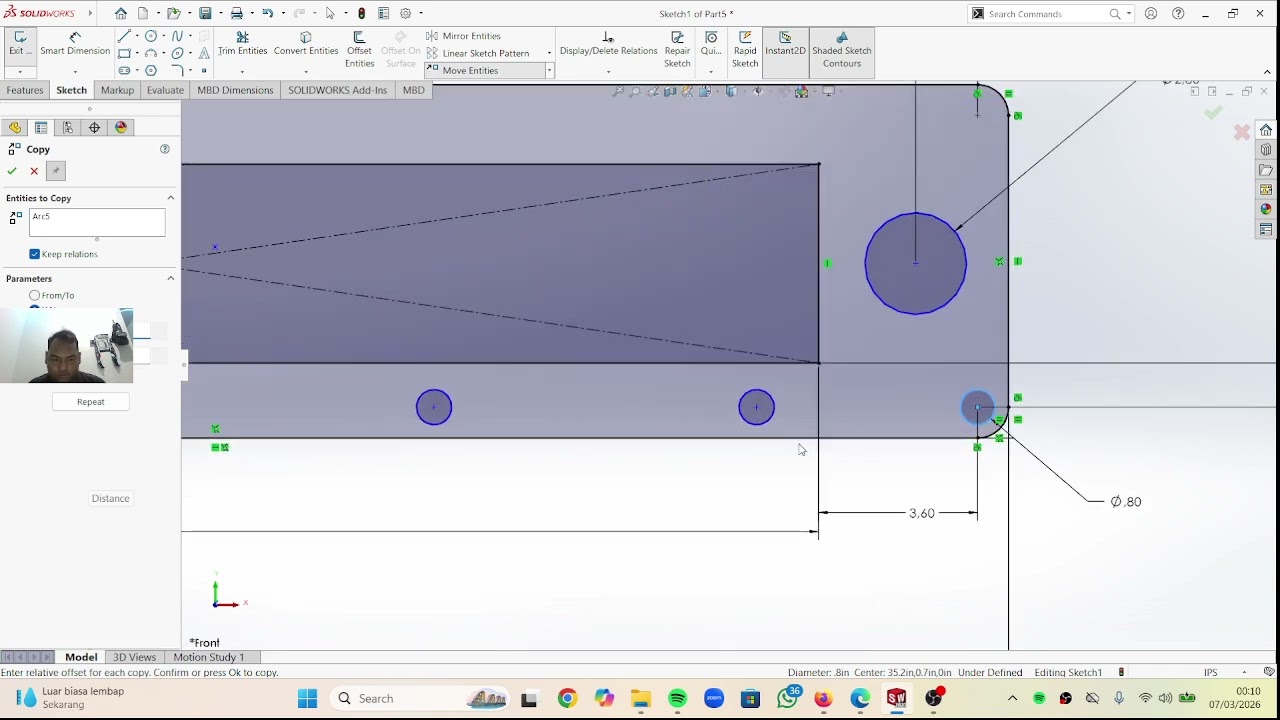Open the Options gear dropdown arrow
The height and width of the screenshot is (720, 1280).
[420, 14]
